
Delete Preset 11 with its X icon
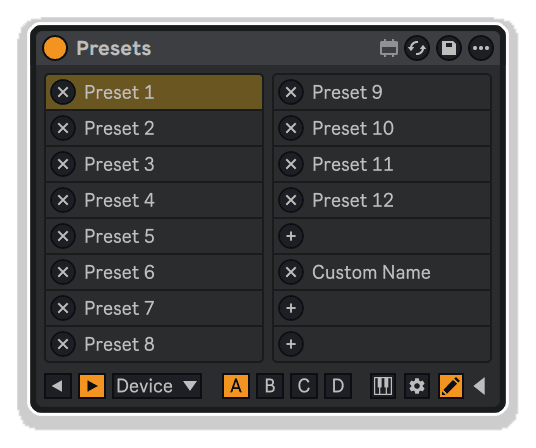pyautogui.click(x=291, y=164)
